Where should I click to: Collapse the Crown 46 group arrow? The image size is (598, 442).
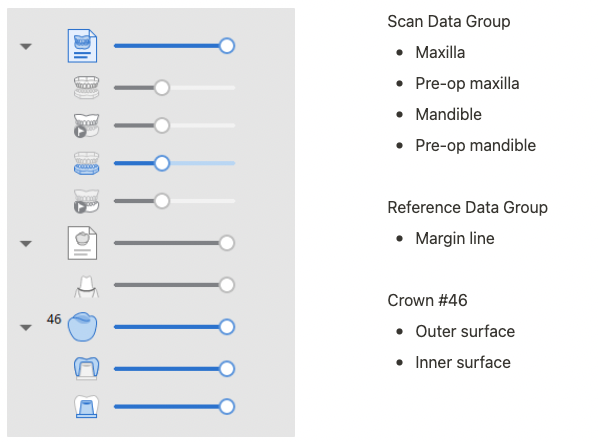(26, 328)
